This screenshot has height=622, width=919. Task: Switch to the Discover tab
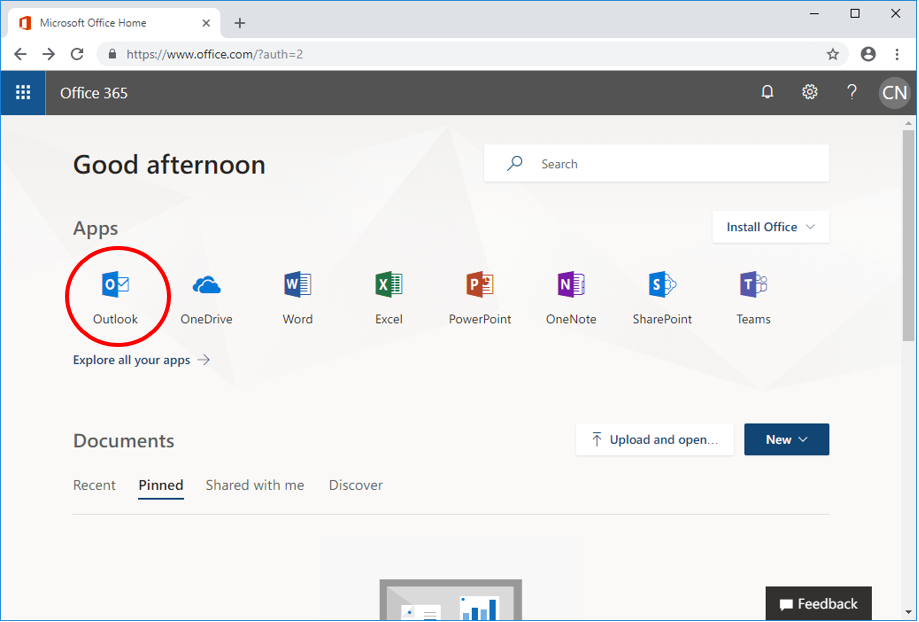(x=356, y=485)
